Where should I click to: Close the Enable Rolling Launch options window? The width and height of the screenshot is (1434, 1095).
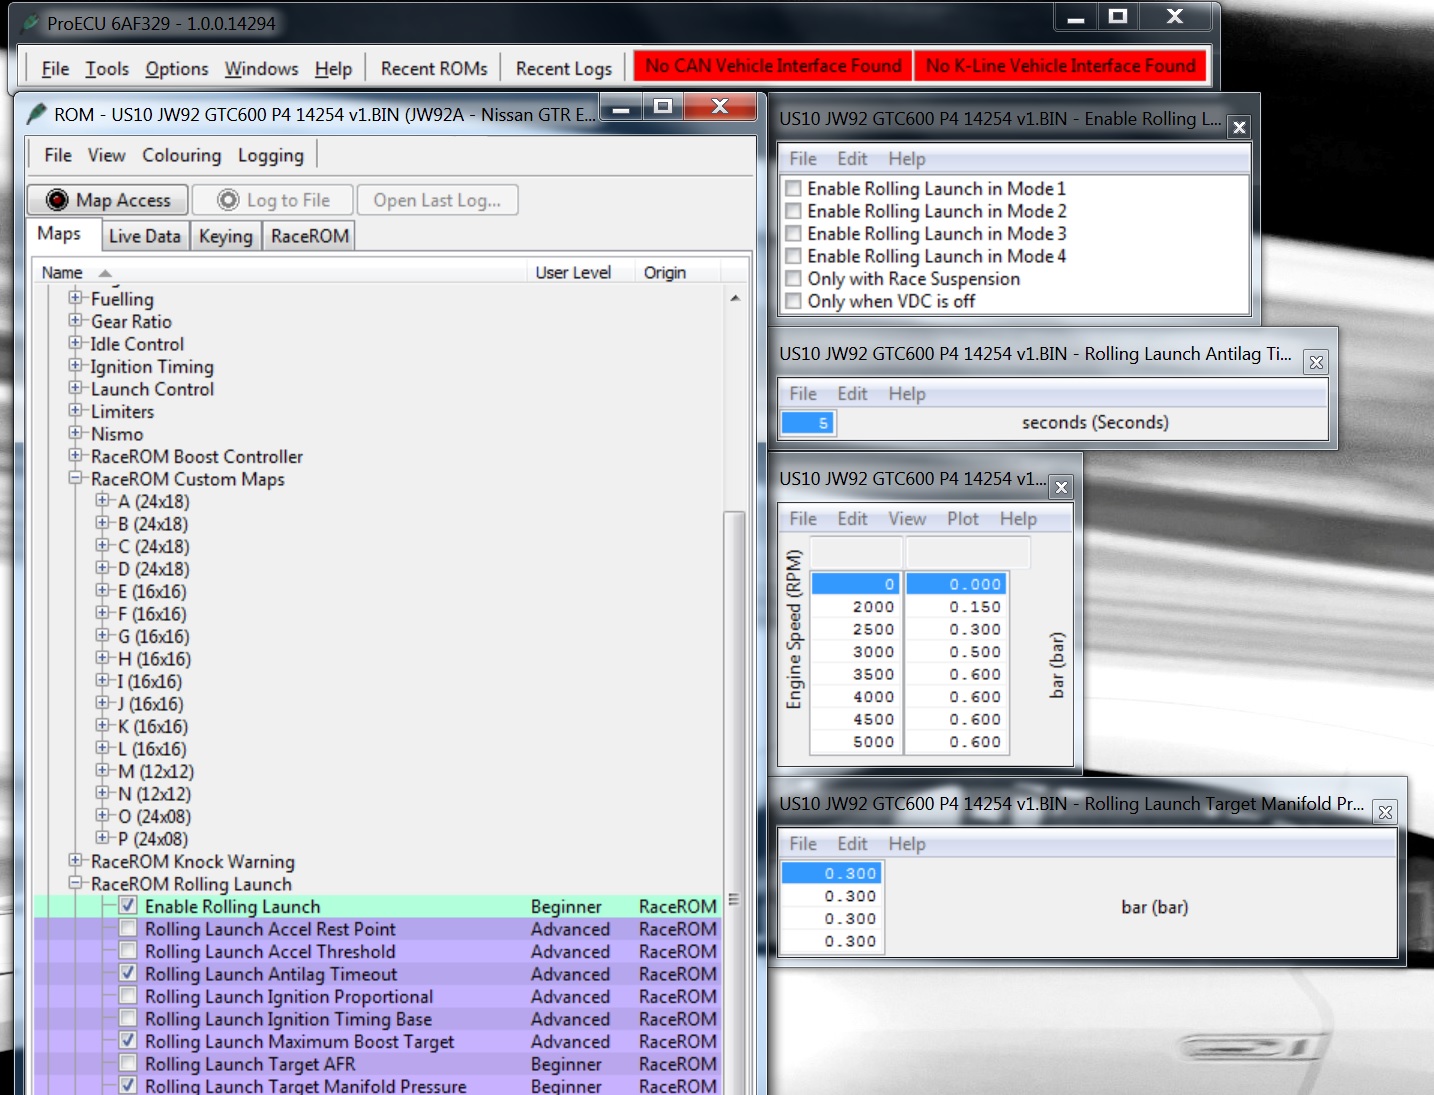click(1239, 127)
